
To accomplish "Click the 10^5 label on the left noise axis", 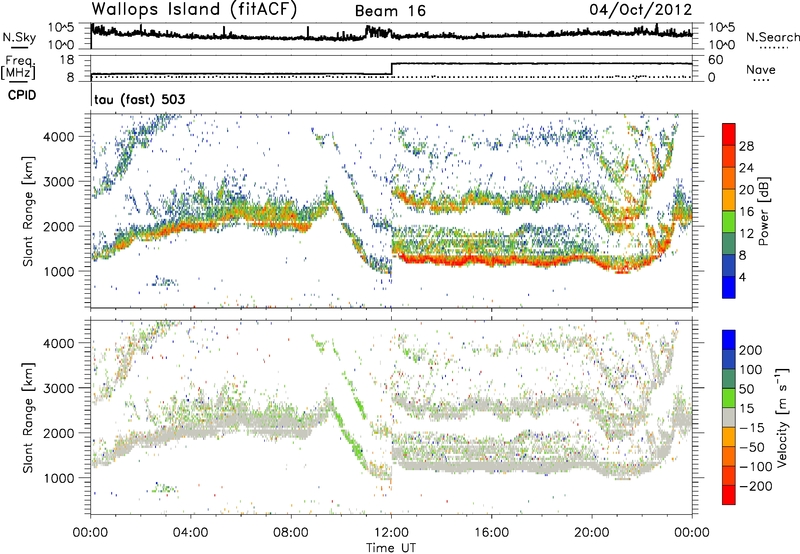I will pyautogui.click(x=61, y=27).
